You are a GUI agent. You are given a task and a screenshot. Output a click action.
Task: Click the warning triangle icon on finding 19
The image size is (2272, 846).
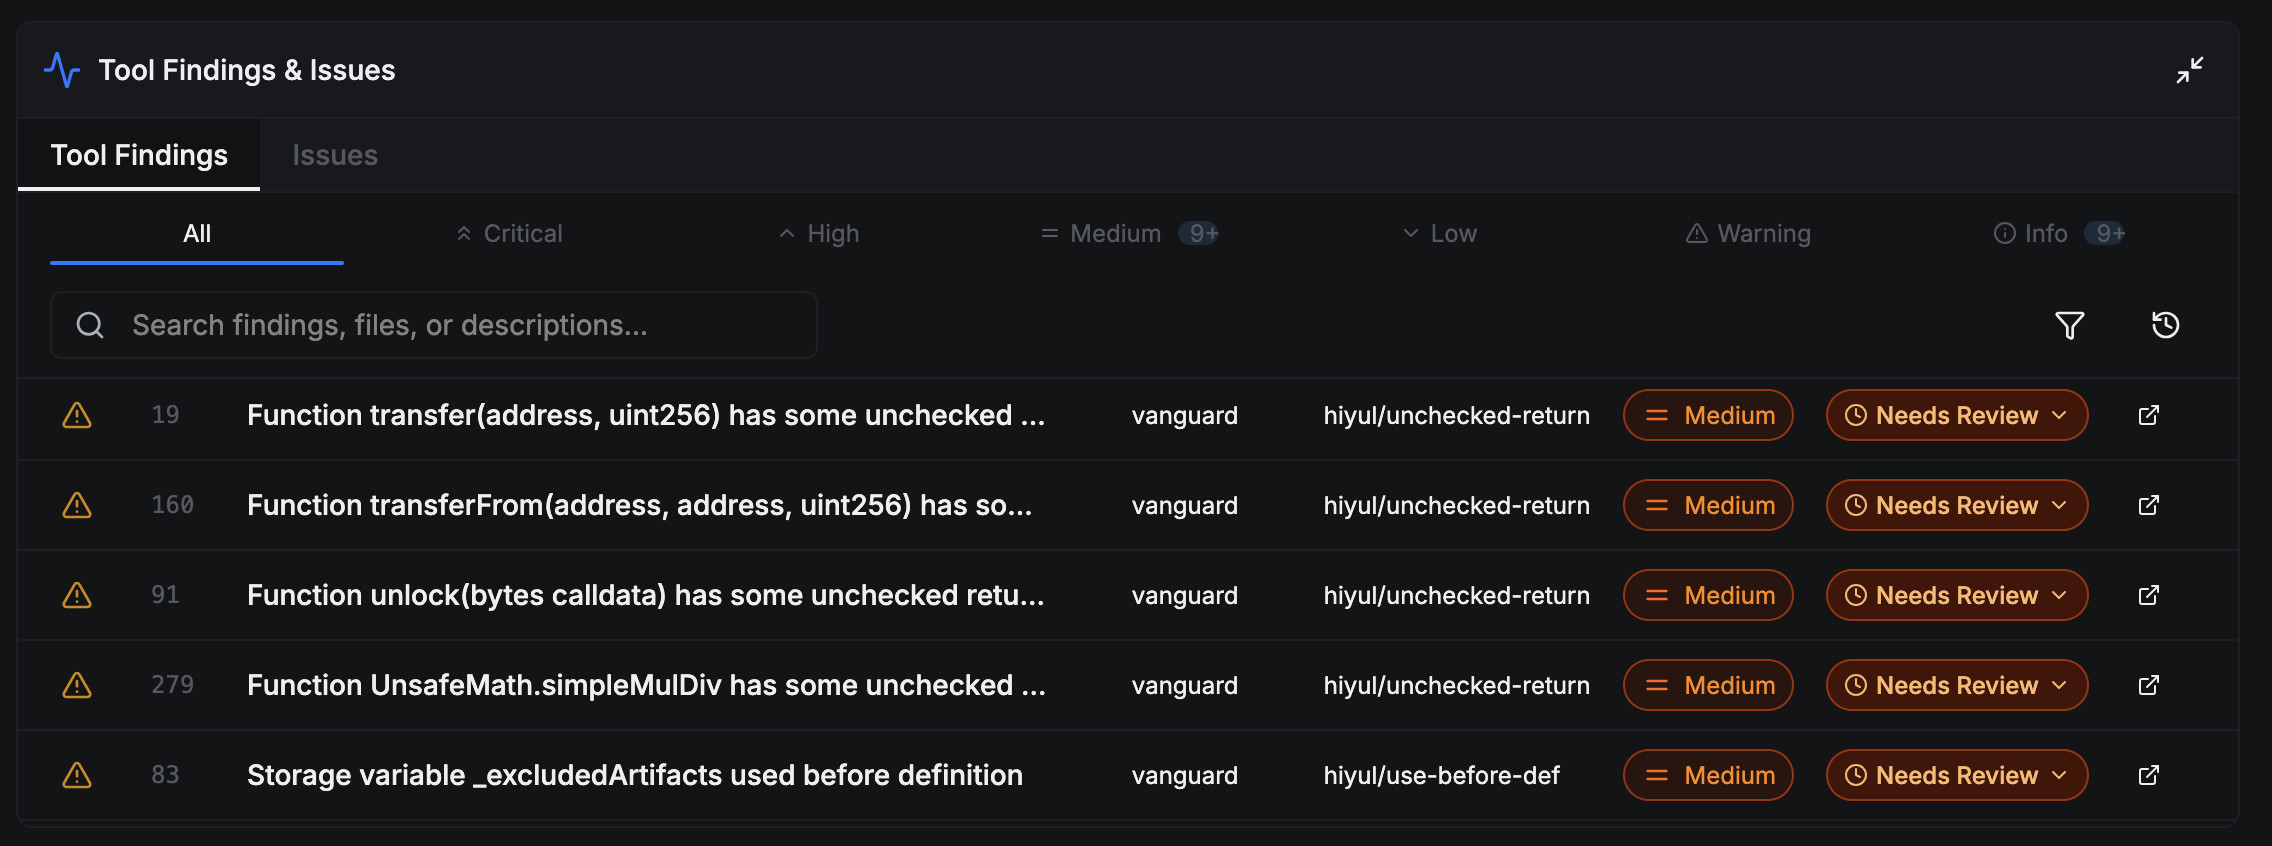pos(77,414)
